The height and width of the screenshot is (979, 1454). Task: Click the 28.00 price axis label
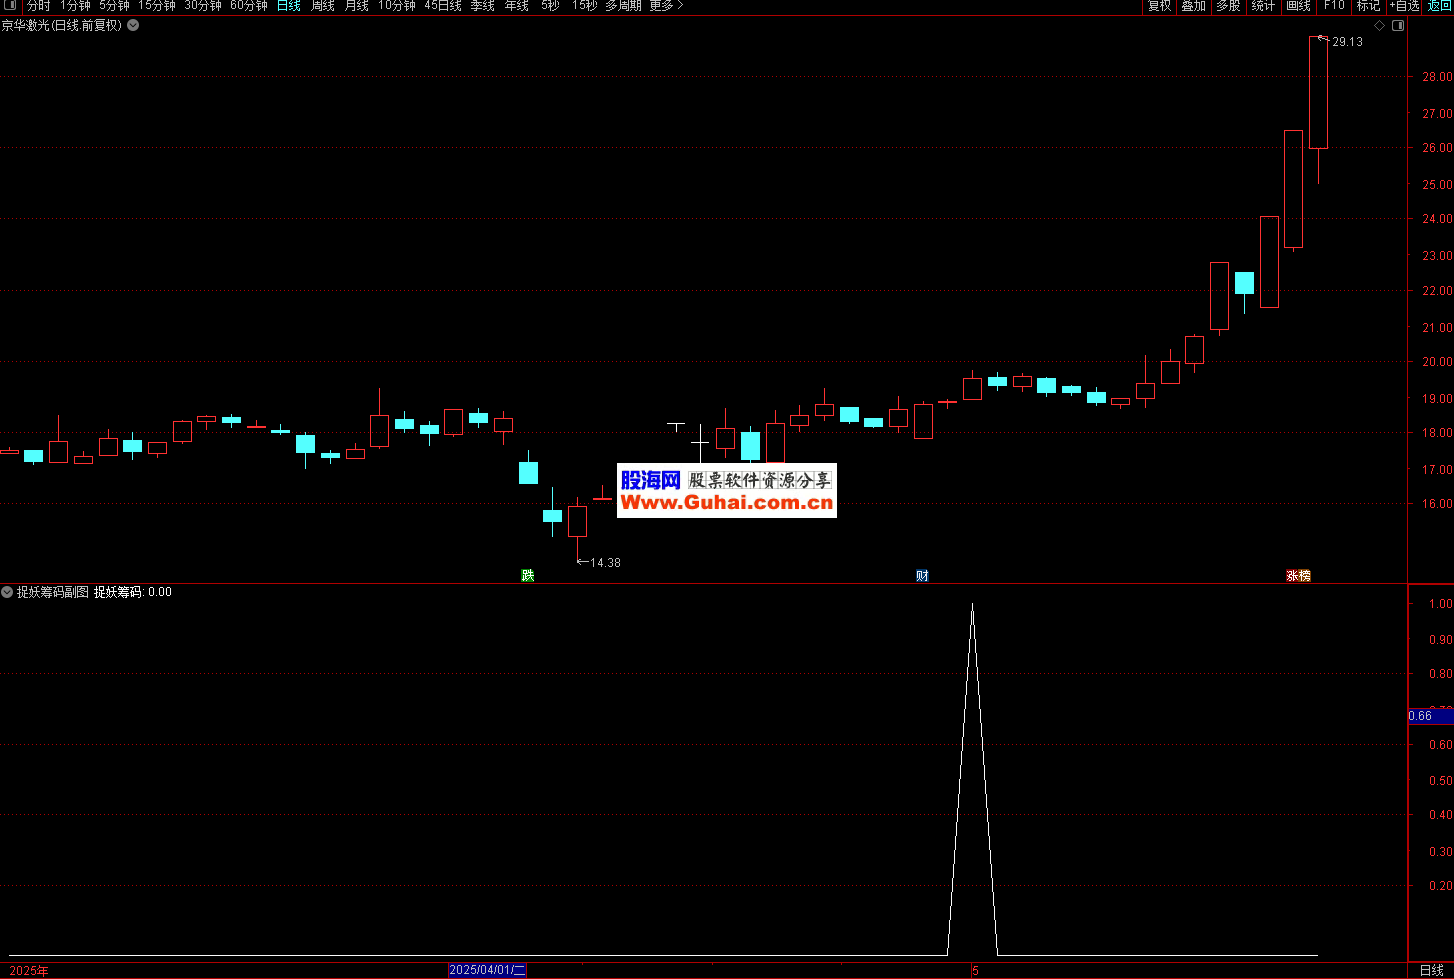(x=1437, y=77)
